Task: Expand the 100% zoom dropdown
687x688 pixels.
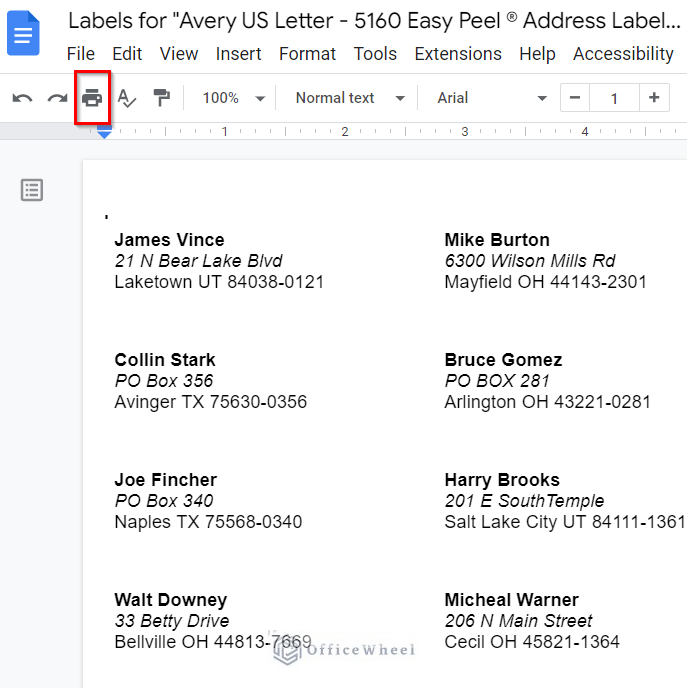Action: [x=233, y=98]
